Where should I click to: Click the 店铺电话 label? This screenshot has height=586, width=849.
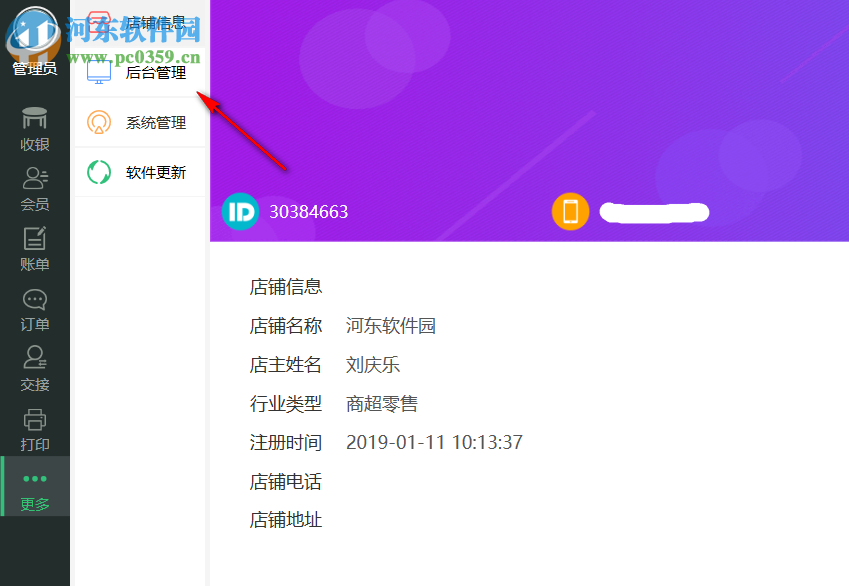(x=285, y=481)
